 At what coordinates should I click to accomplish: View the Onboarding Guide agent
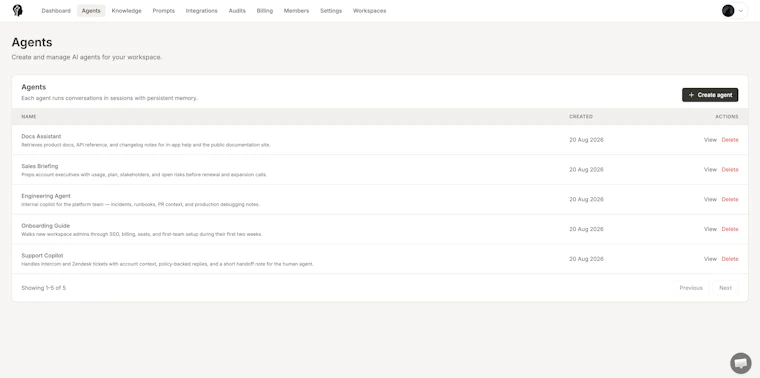pos(710,229)
